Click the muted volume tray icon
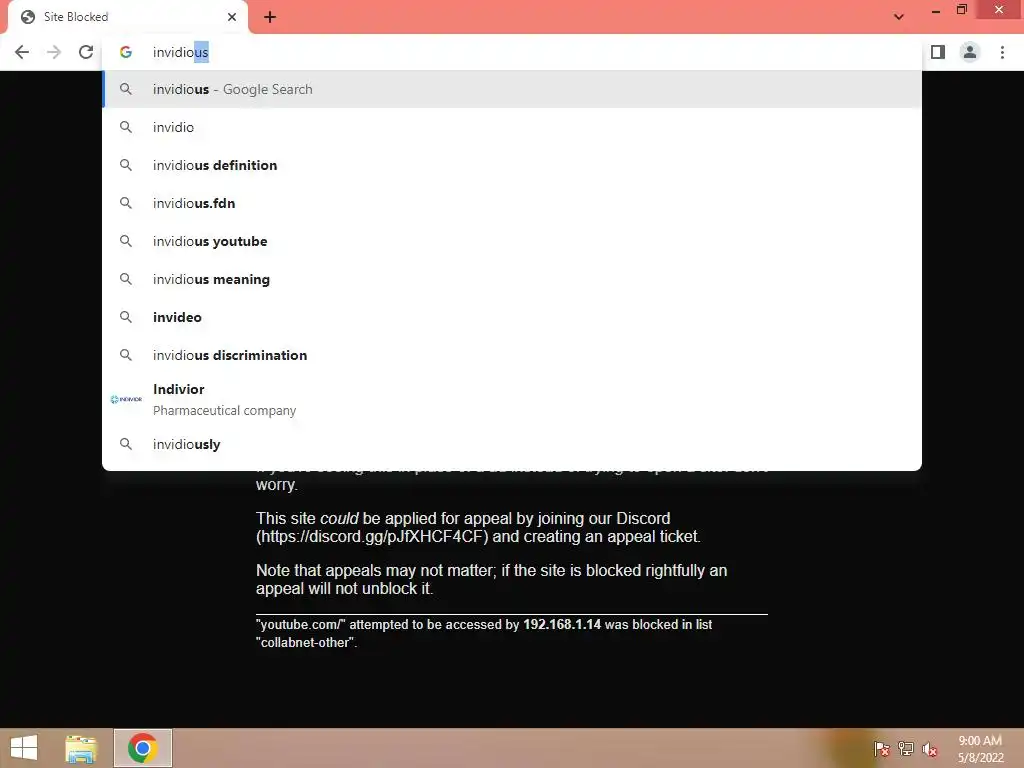Viewport: 1024px width, 768px height. pyautogui.click(x=930, y=749)
